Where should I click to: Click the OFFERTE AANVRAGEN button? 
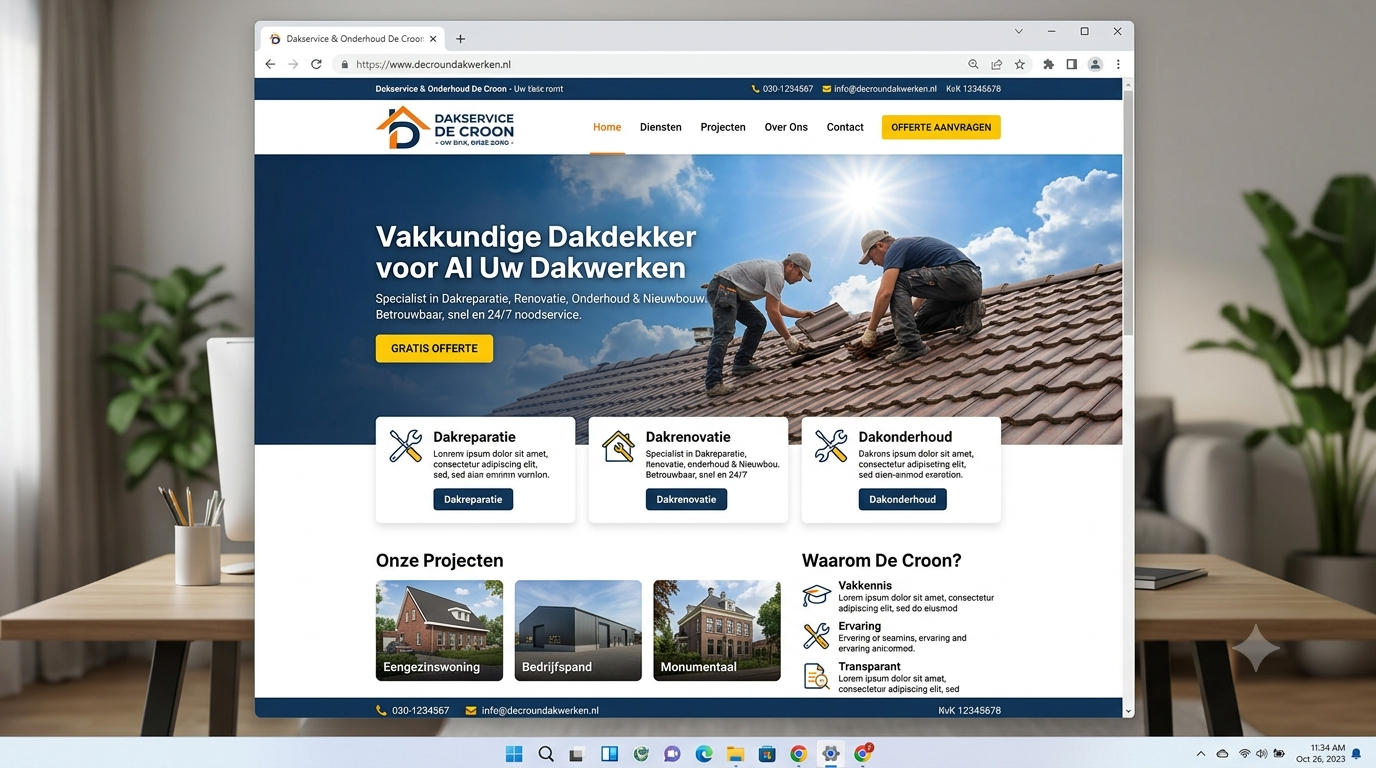941,127
